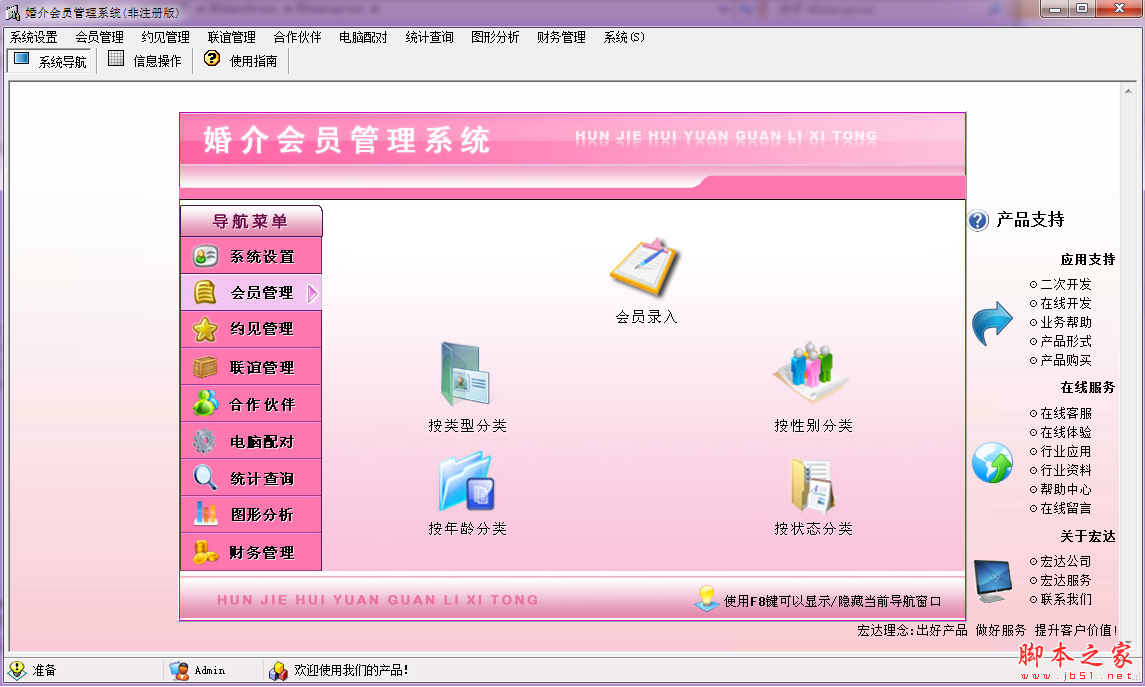
Task: Click the 产品支持 question mark icon
Action: point(979,220)
